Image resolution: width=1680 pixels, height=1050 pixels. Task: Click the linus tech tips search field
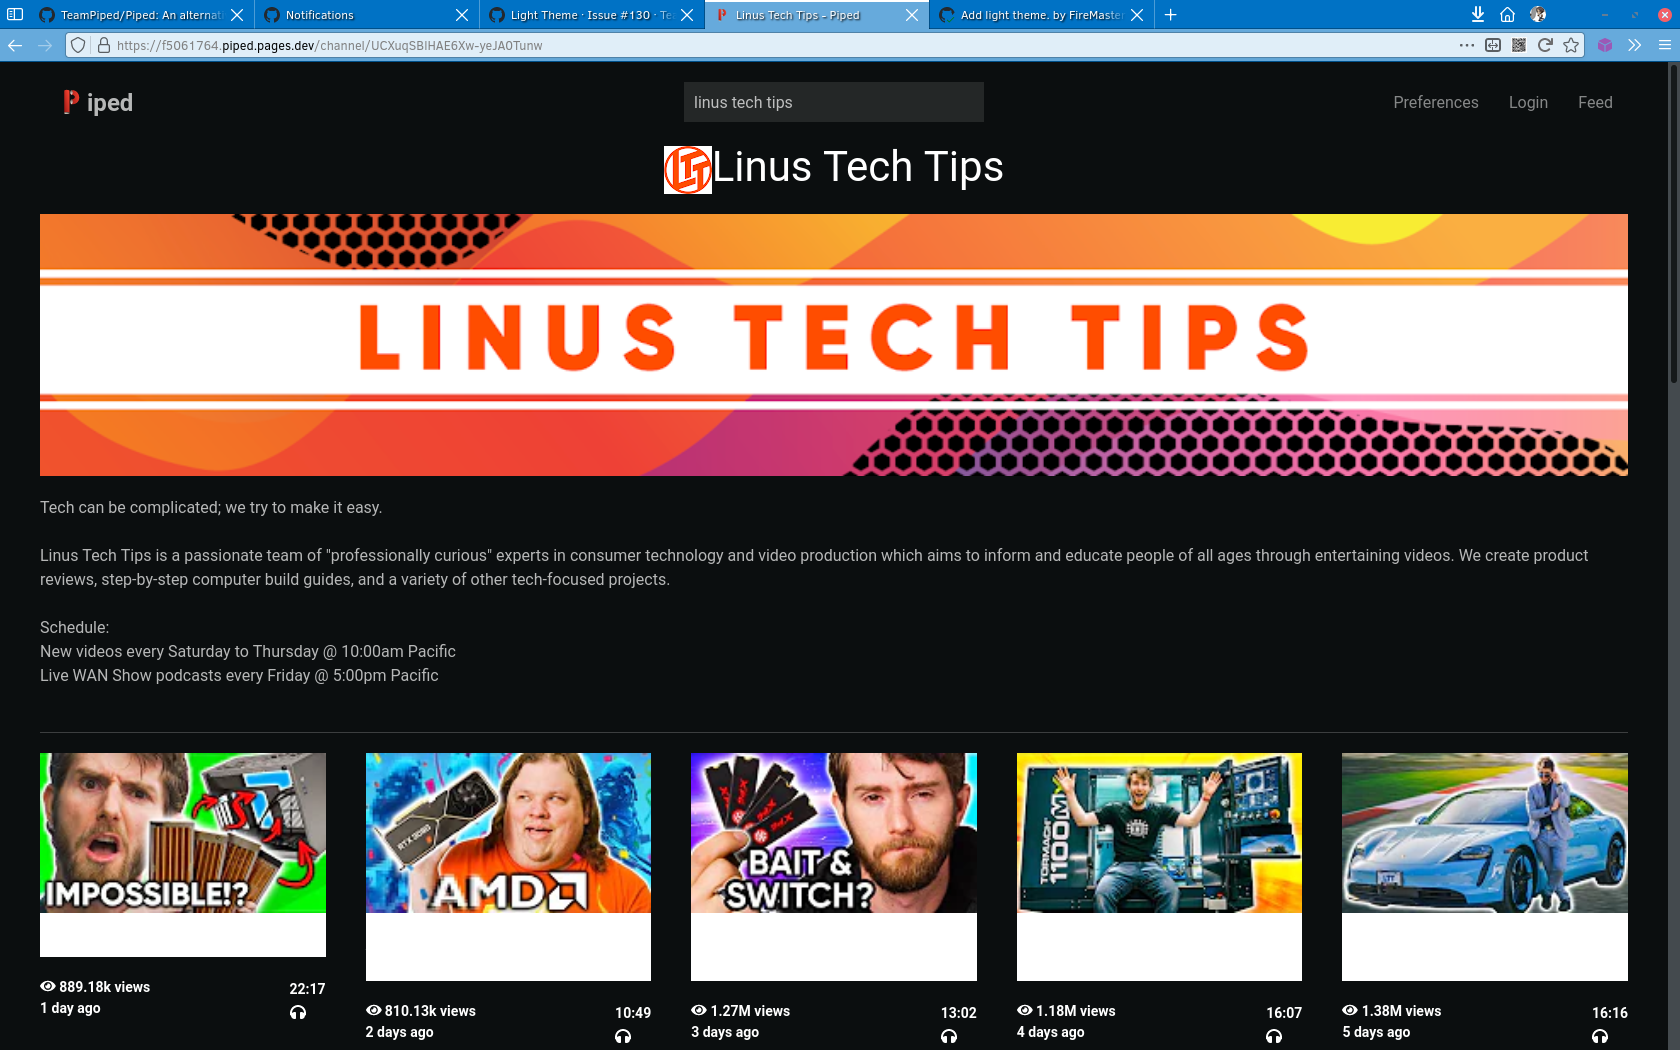pyautogui.click(x=833, y=102)
